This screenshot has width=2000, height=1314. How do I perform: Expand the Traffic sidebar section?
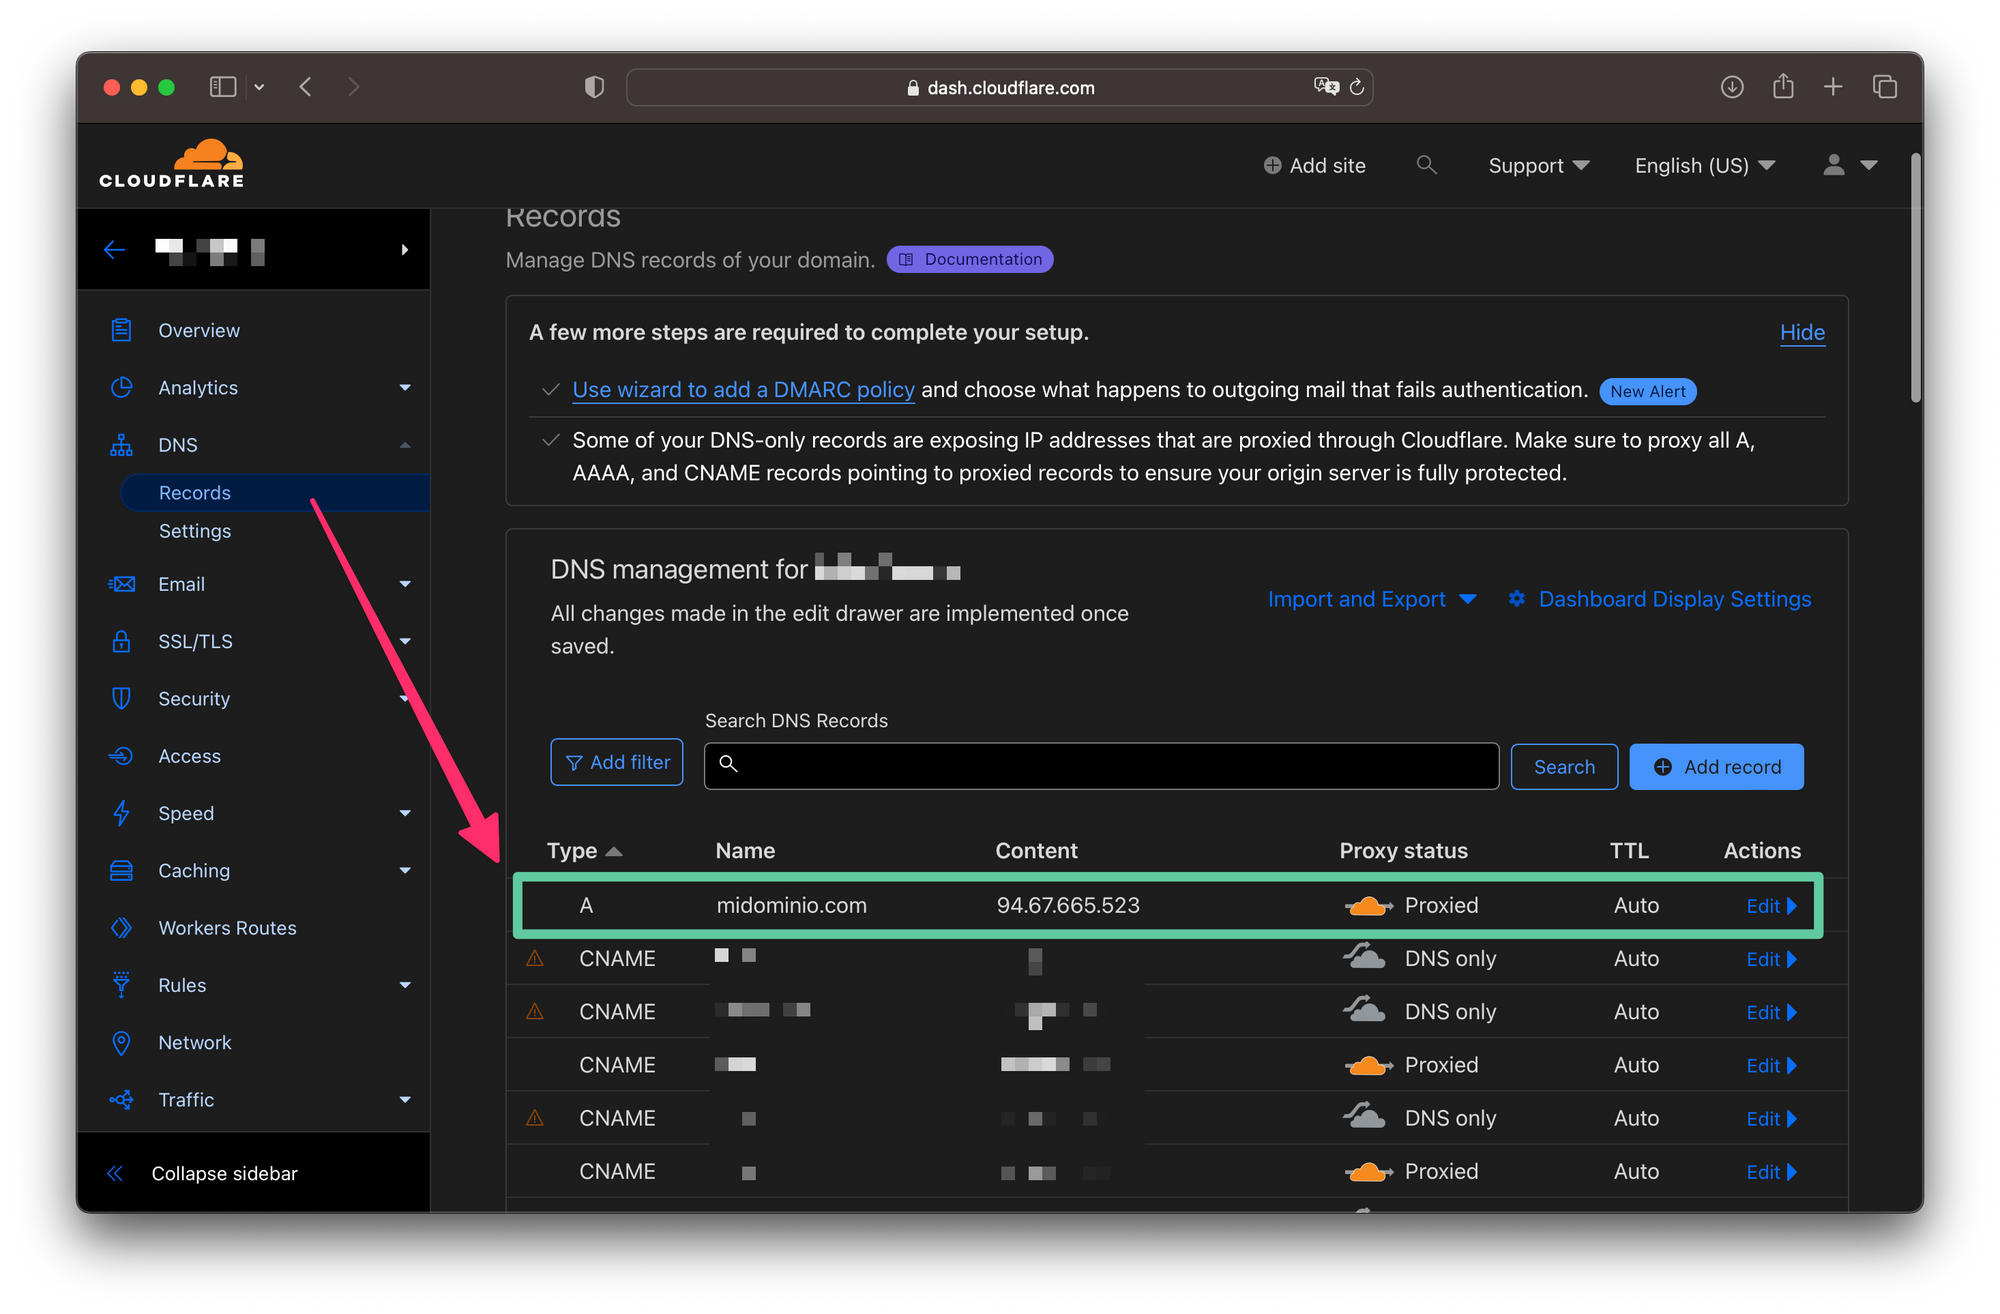tap(405, 1100)
